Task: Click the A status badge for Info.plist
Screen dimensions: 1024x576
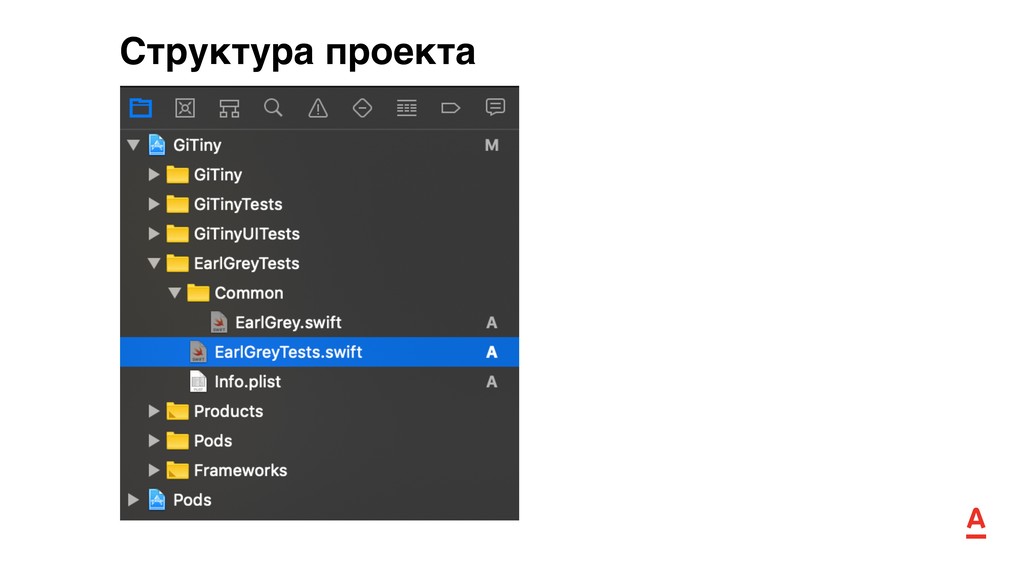Action: (492, 382)
